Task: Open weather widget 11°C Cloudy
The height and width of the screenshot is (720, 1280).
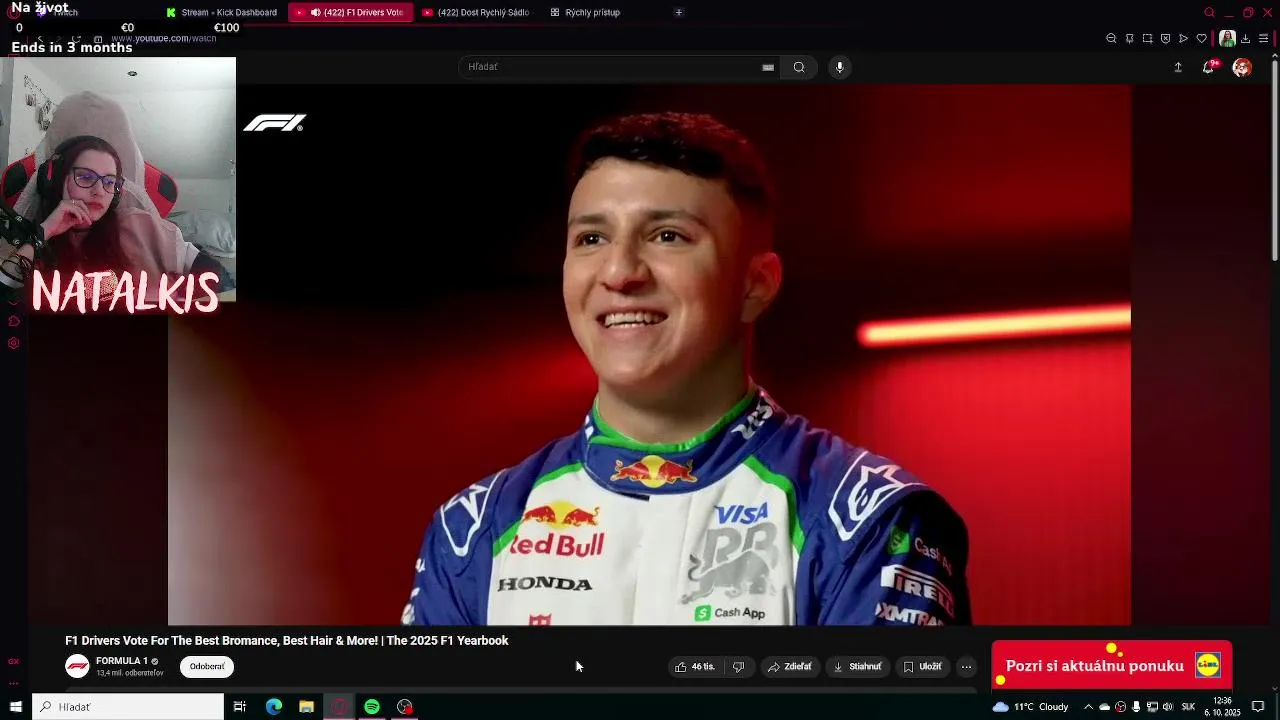Action: [x=1030, y=707]
